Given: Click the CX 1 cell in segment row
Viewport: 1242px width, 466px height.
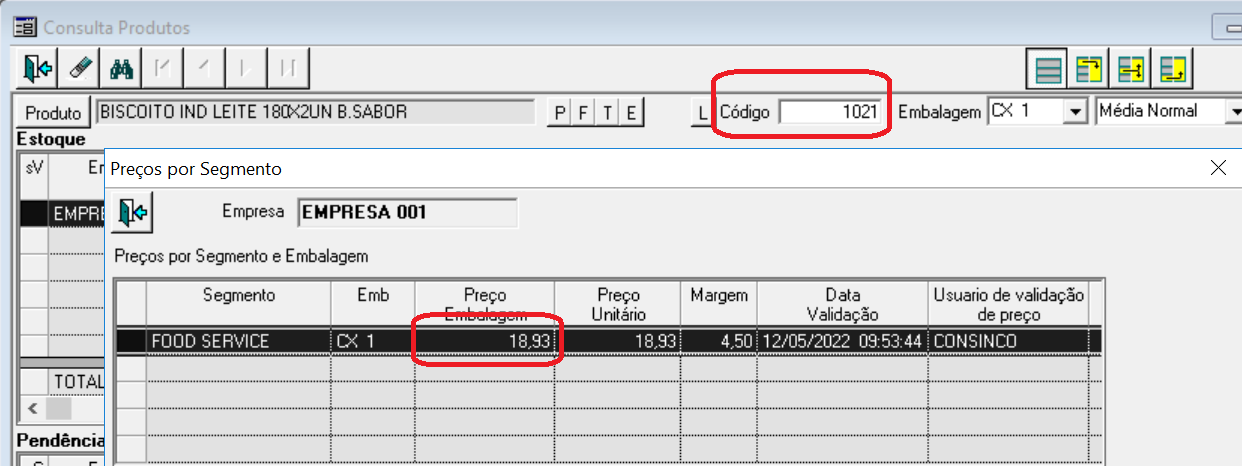Looking at the screenshot, I should (x=373, y=341).
